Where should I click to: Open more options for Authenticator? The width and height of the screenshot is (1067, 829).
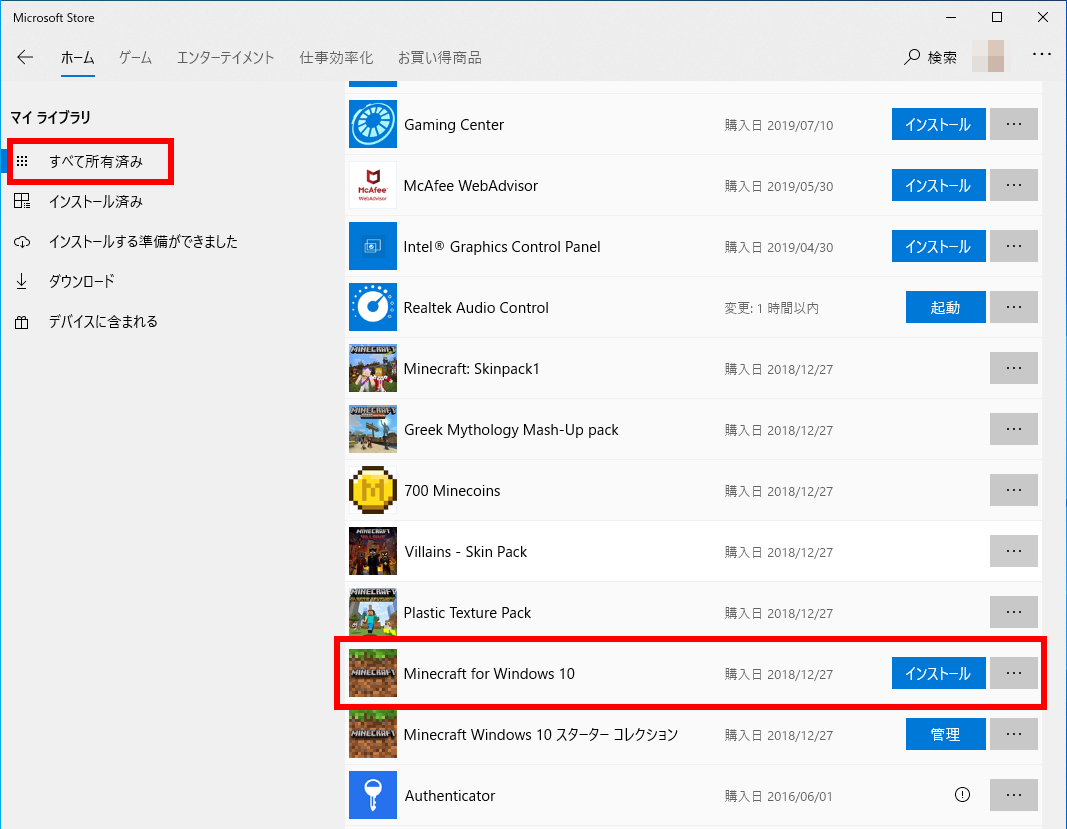tap(1013, 795)
